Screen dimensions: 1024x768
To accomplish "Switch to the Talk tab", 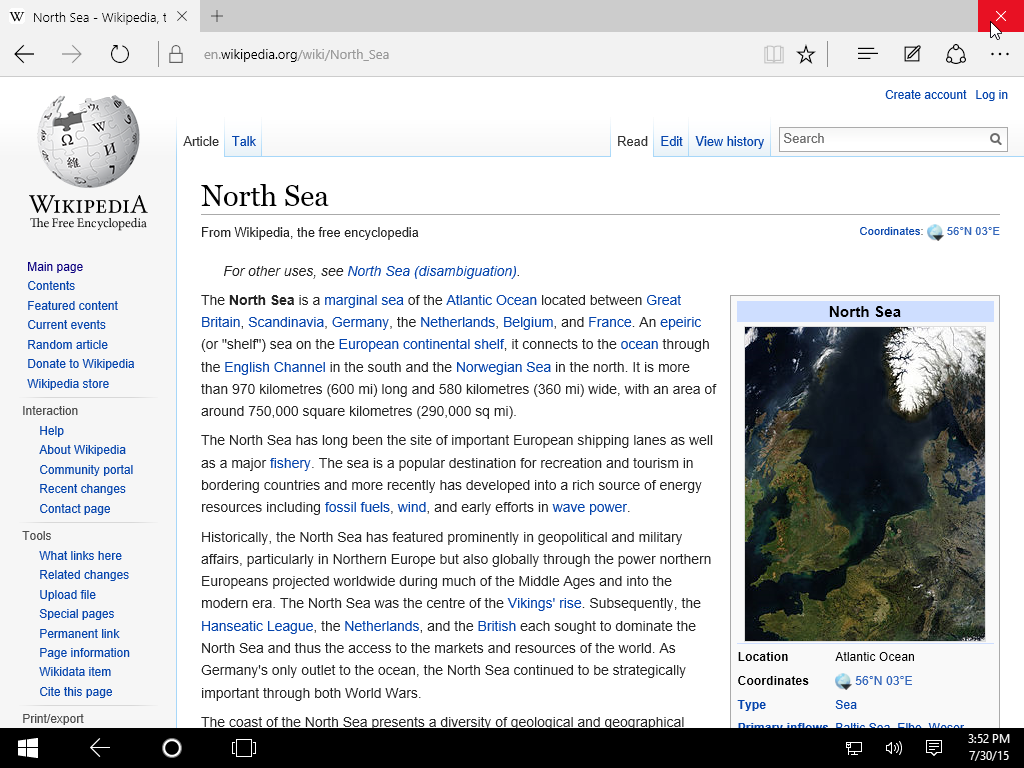I will (x=244, y=142).
